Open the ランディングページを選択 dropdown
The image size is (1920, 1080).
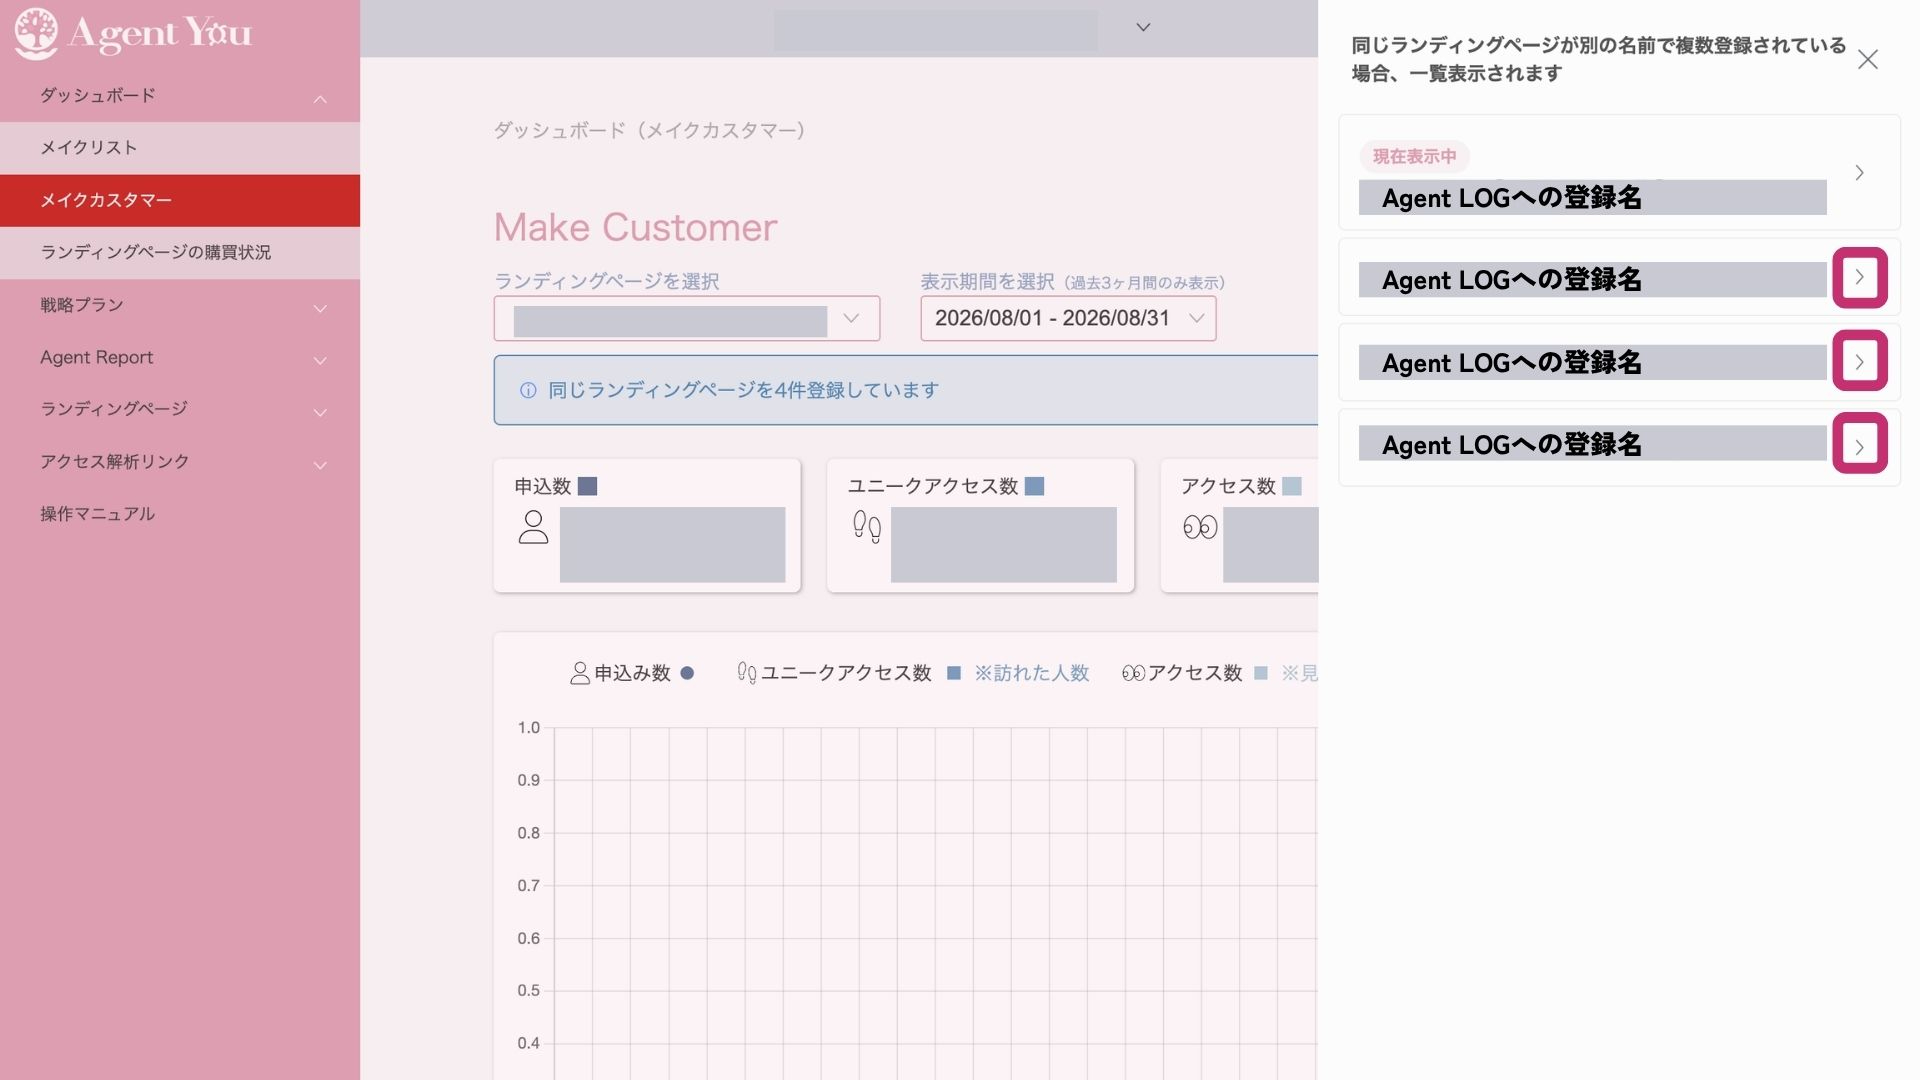pos(687,319)
